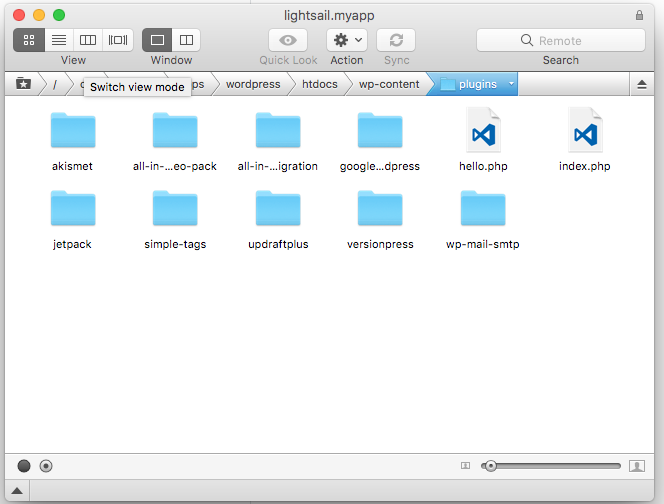Go to htdocs in path bar
Screen dimensions: 664x504
pyautogui.click(x=320, y=84)
